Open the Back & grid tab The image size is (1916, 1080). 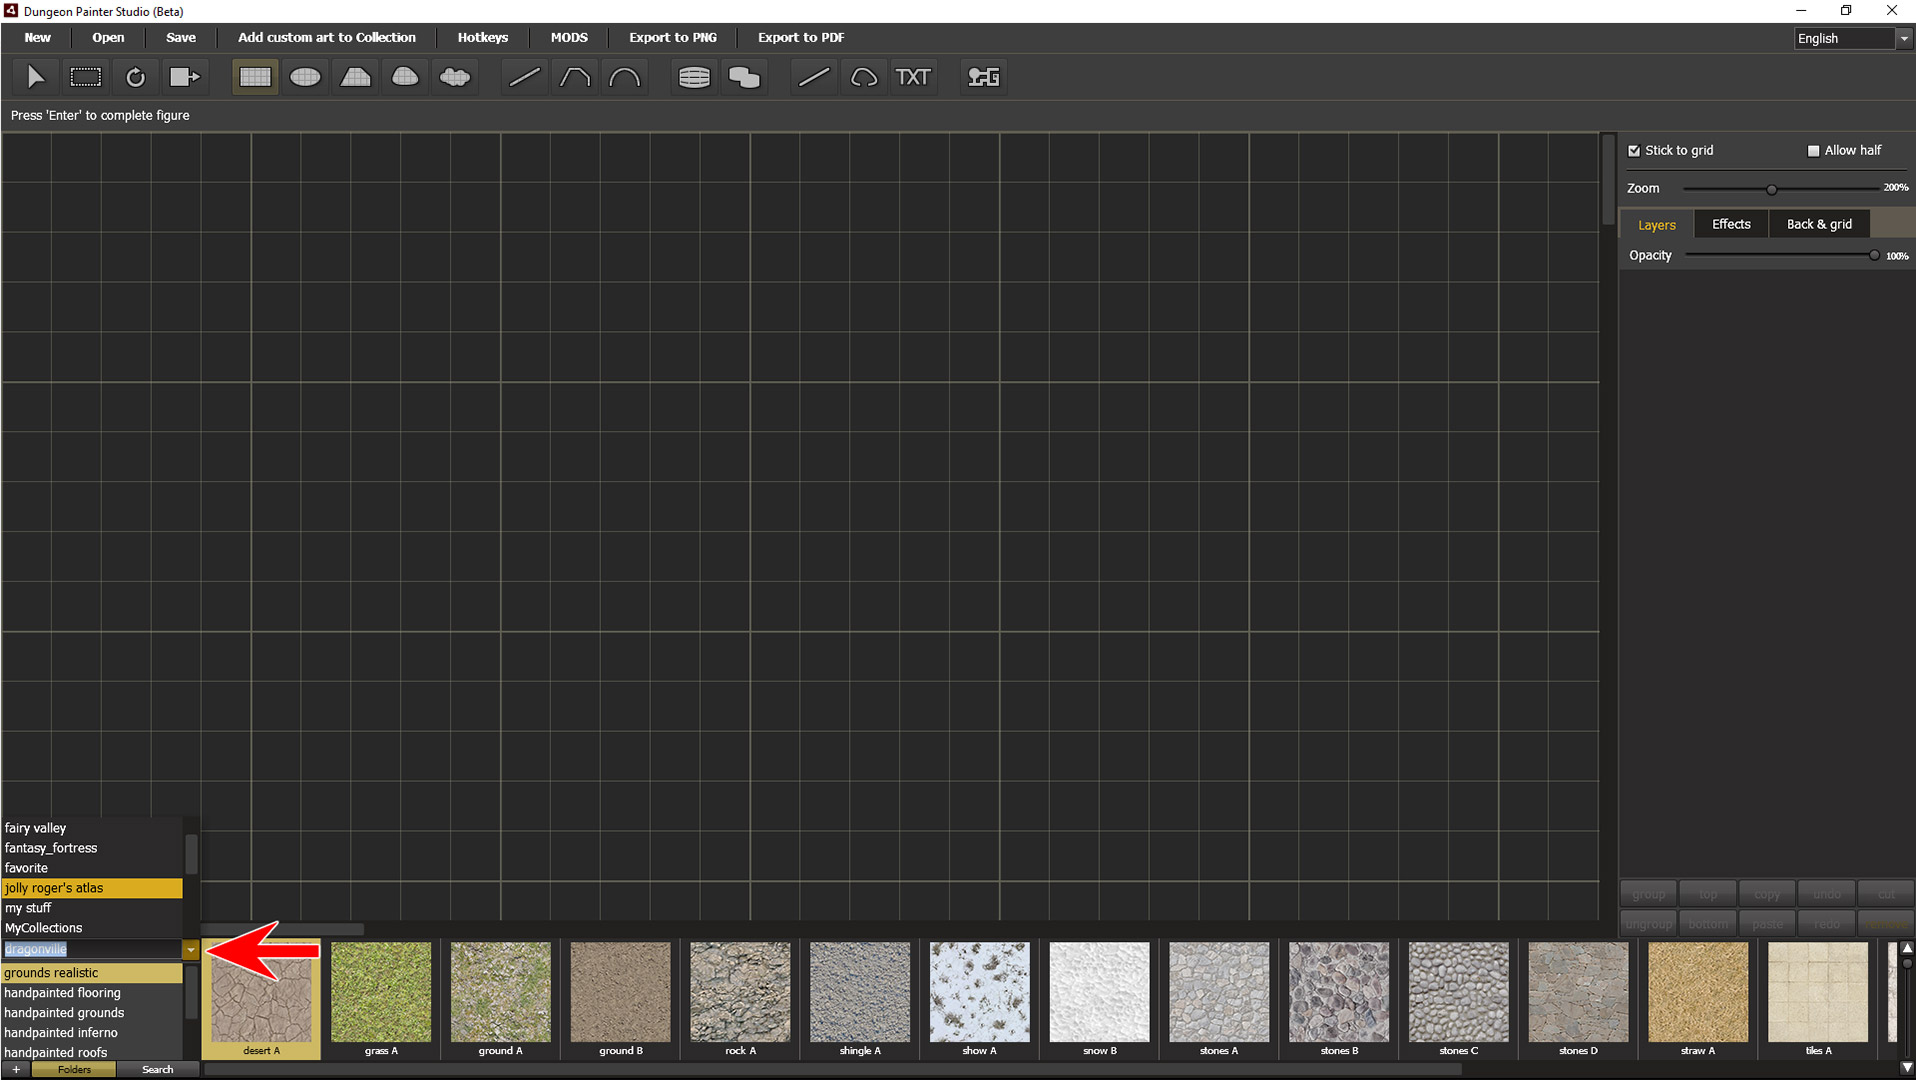point(1819,224)
